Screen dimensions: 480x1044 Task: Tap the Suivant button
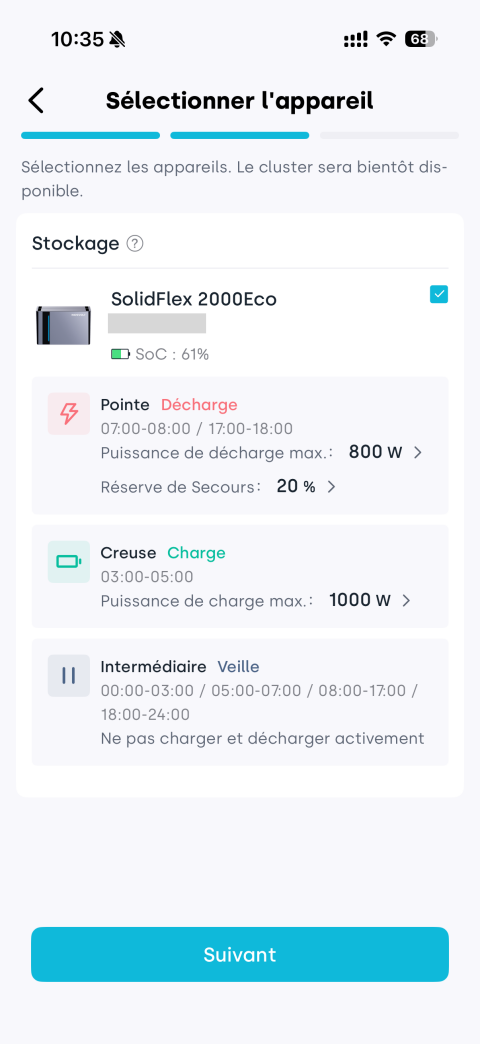coord(240,954)
